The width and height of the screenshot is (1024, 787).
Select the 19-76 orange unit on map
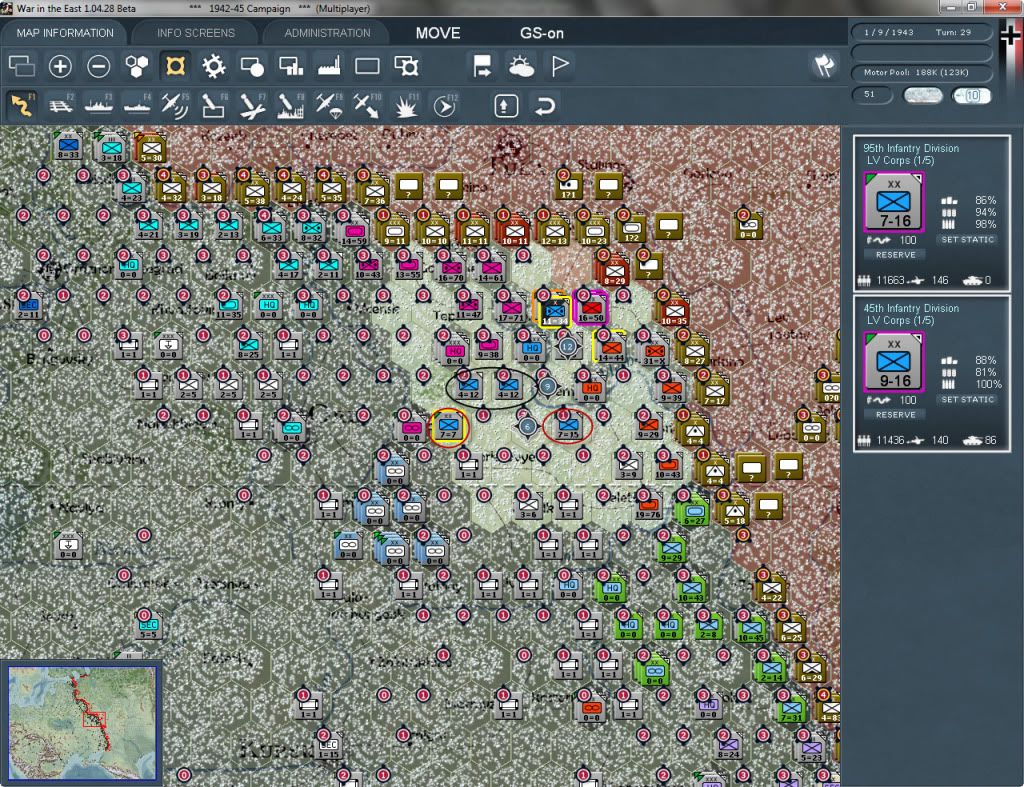point(648,507)
